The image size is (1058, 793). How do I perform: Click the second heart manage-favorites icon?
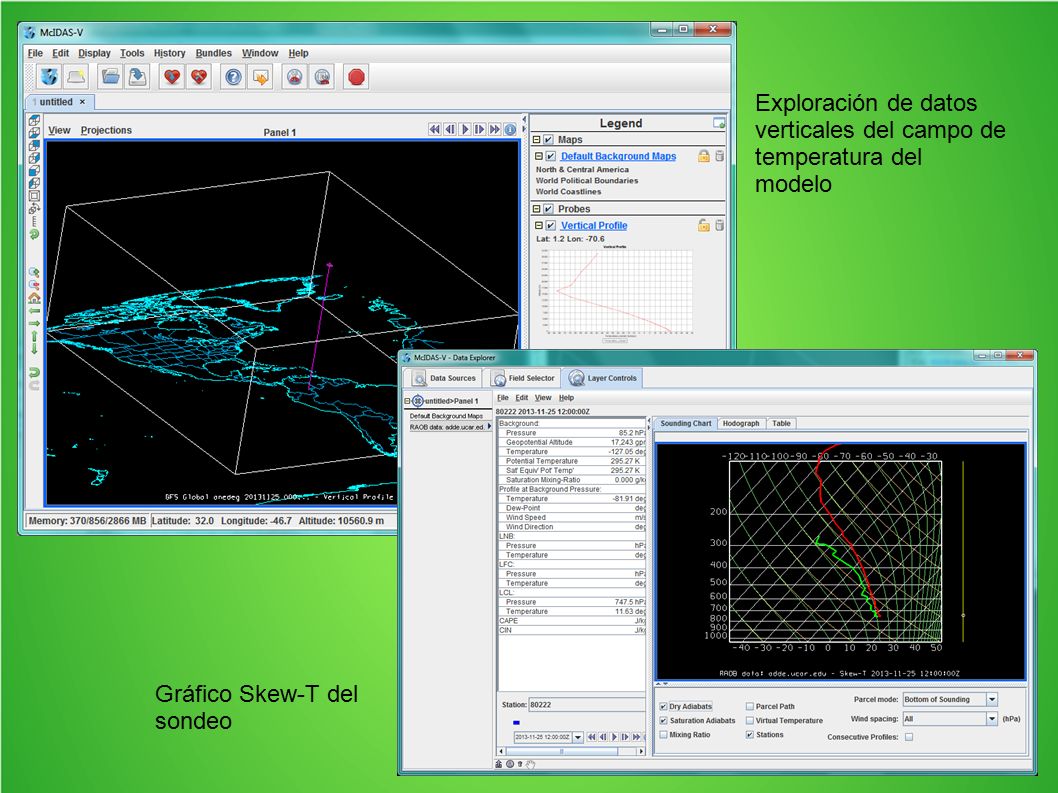click(x=199, y=77)
